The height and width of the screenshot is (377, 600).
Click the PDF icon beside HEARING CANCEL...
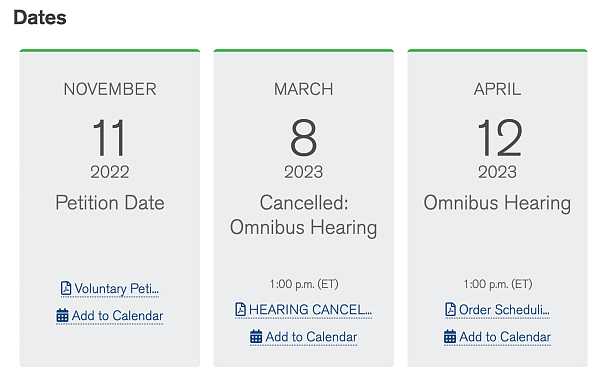click(x=240, y=309)
